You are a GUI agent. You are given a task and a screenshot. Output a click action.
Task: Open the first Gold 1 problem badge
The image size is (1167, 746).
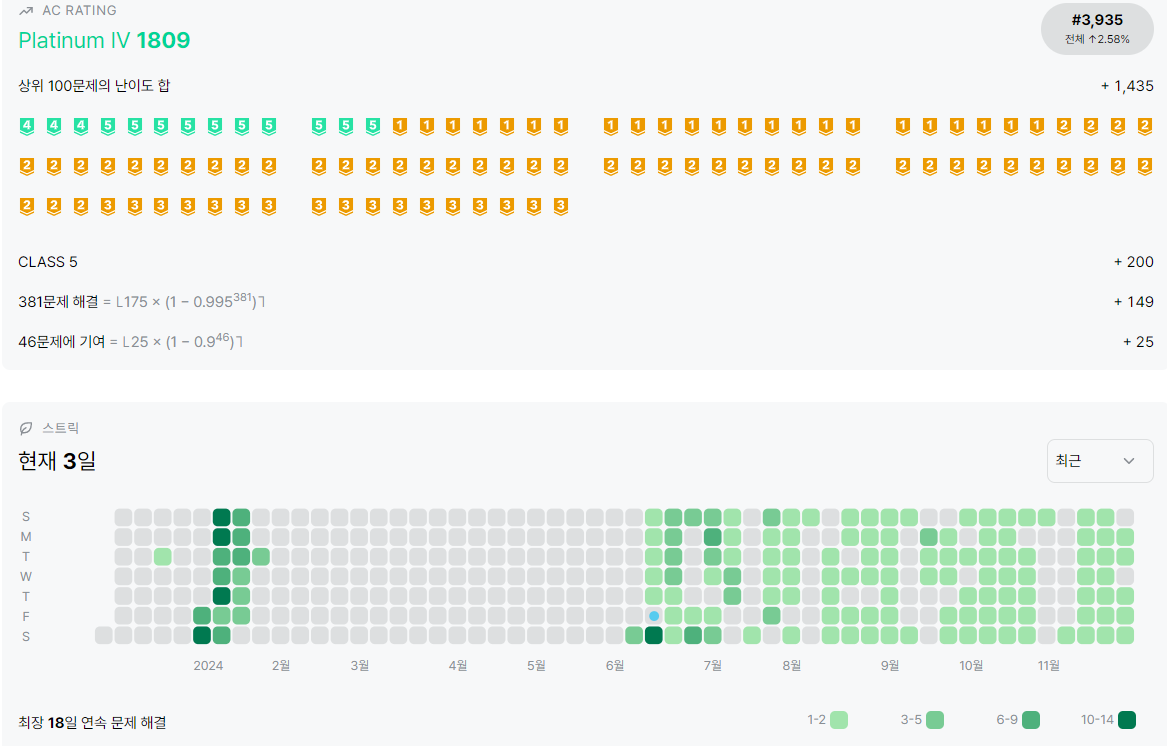(400, 126)
